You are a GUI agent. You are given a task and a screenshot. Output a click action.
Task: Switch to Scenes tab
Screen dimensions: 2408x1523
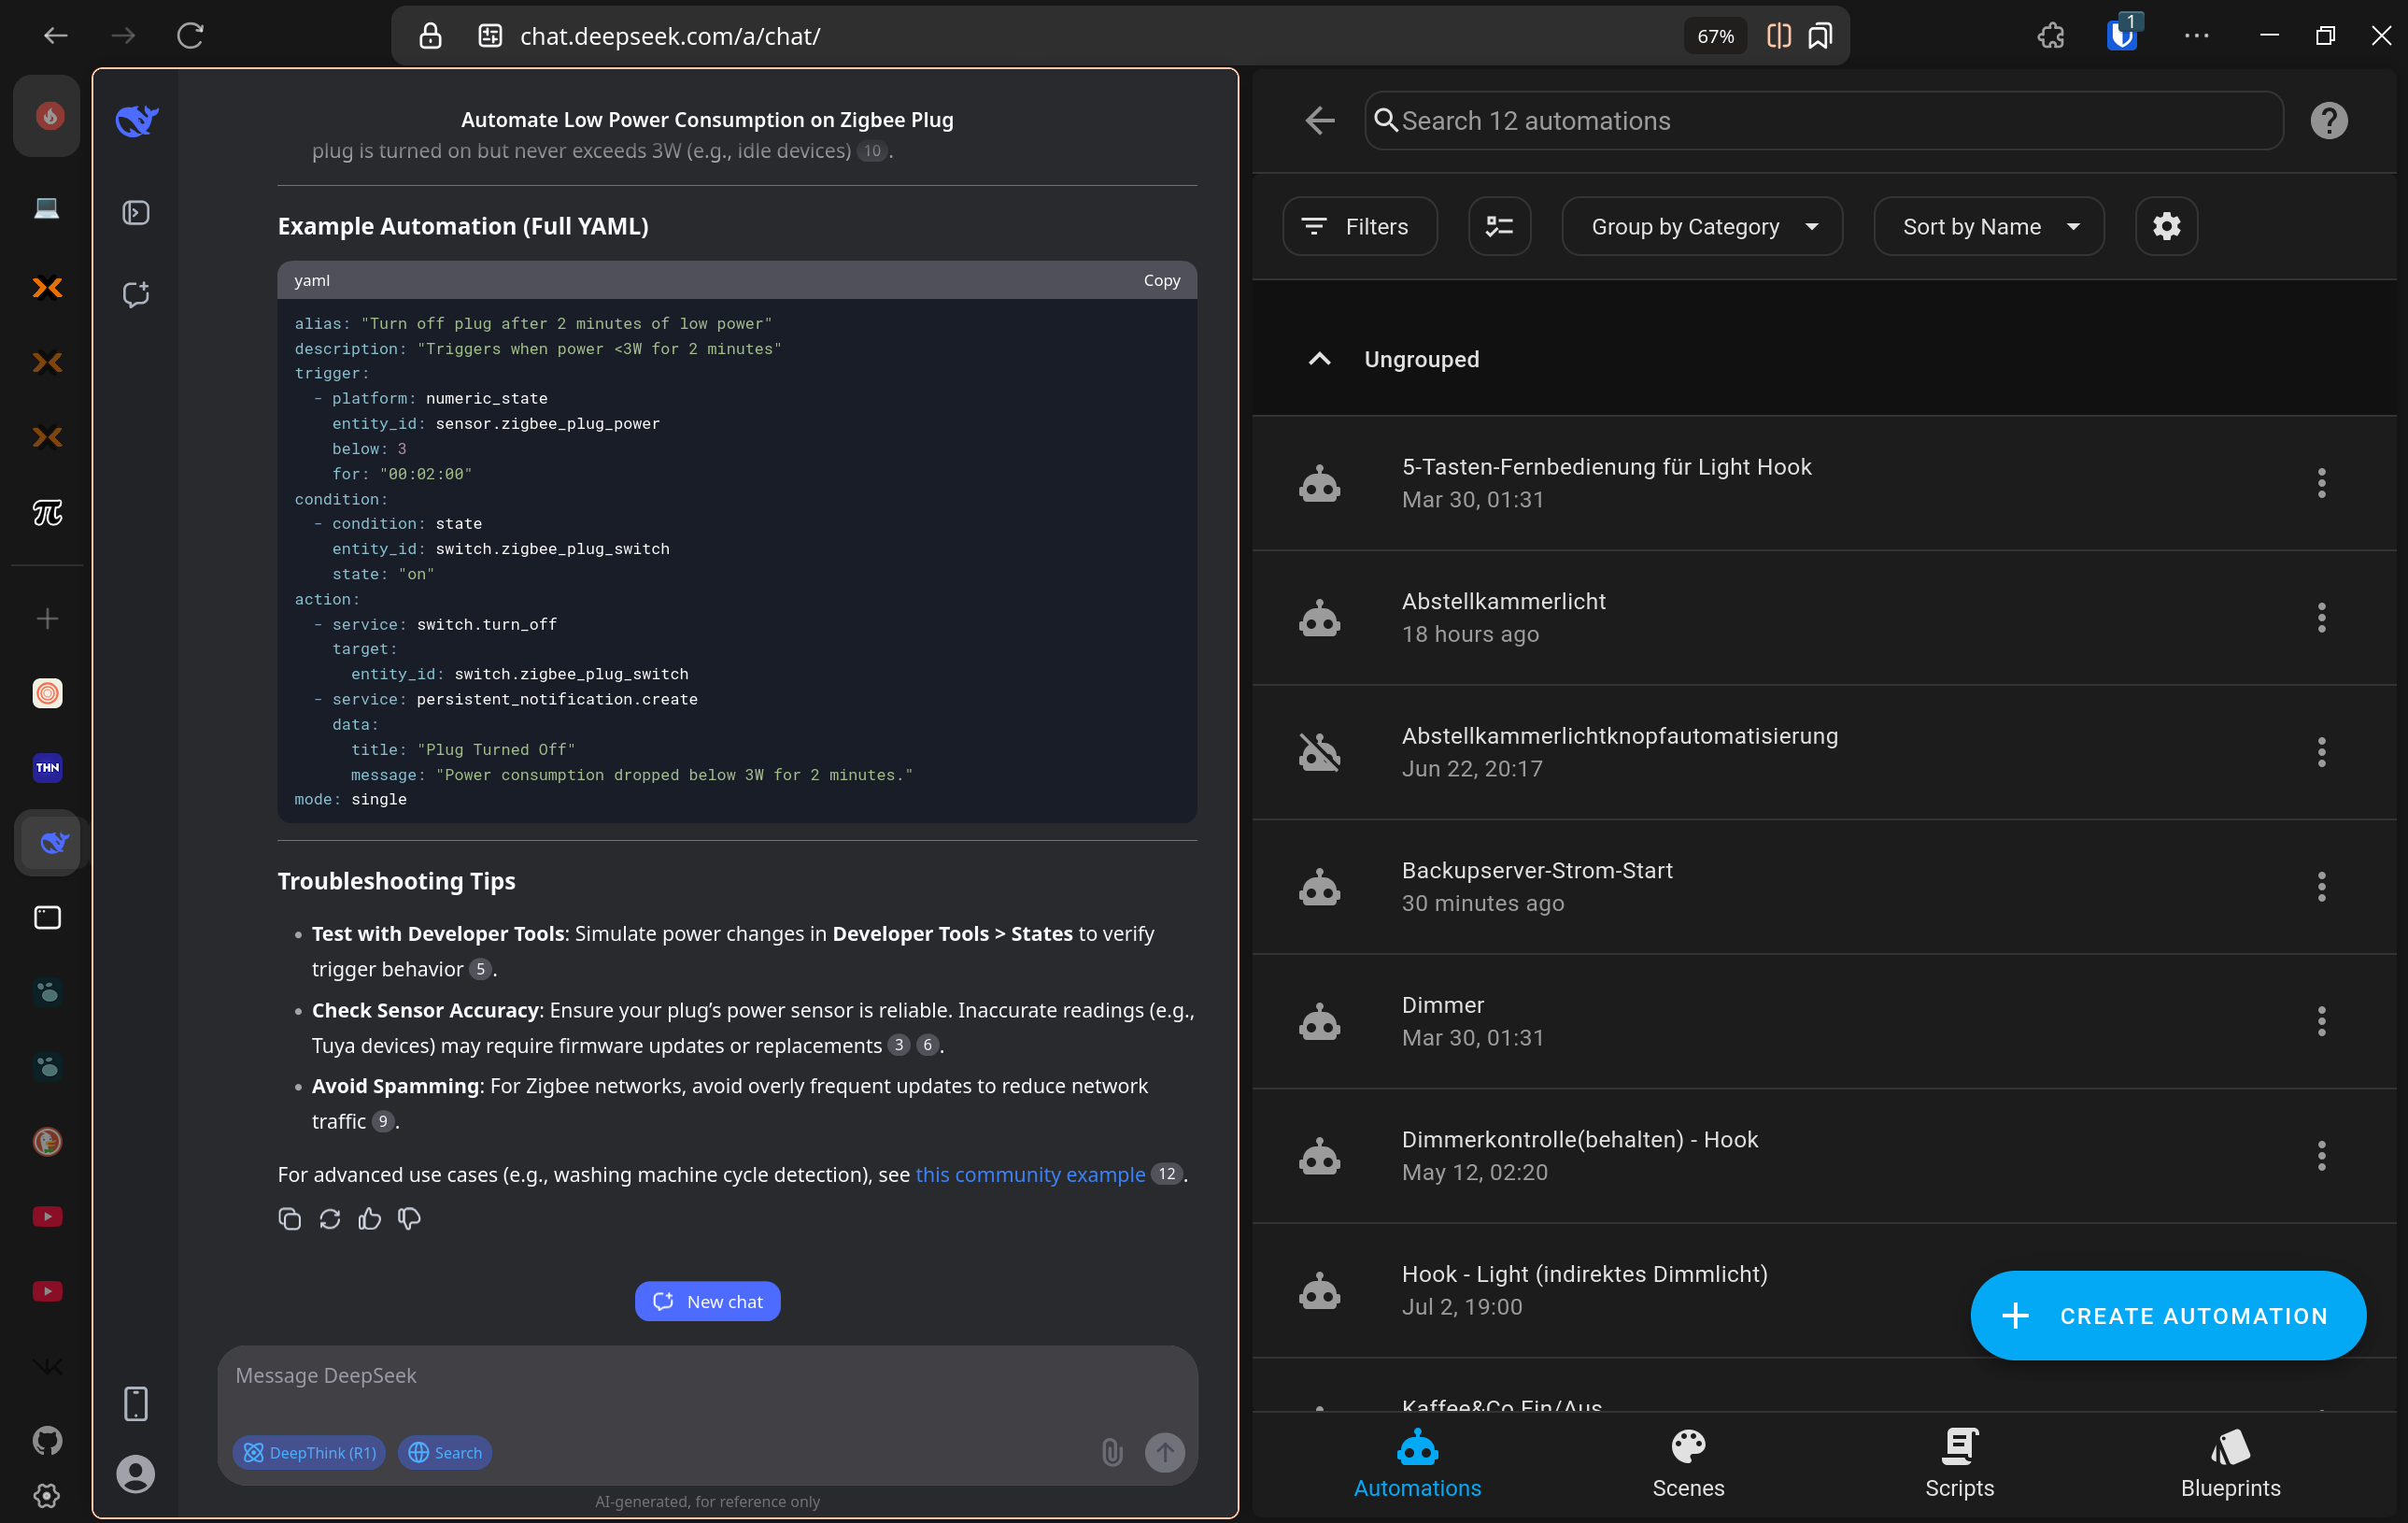click(1688, 1464)
